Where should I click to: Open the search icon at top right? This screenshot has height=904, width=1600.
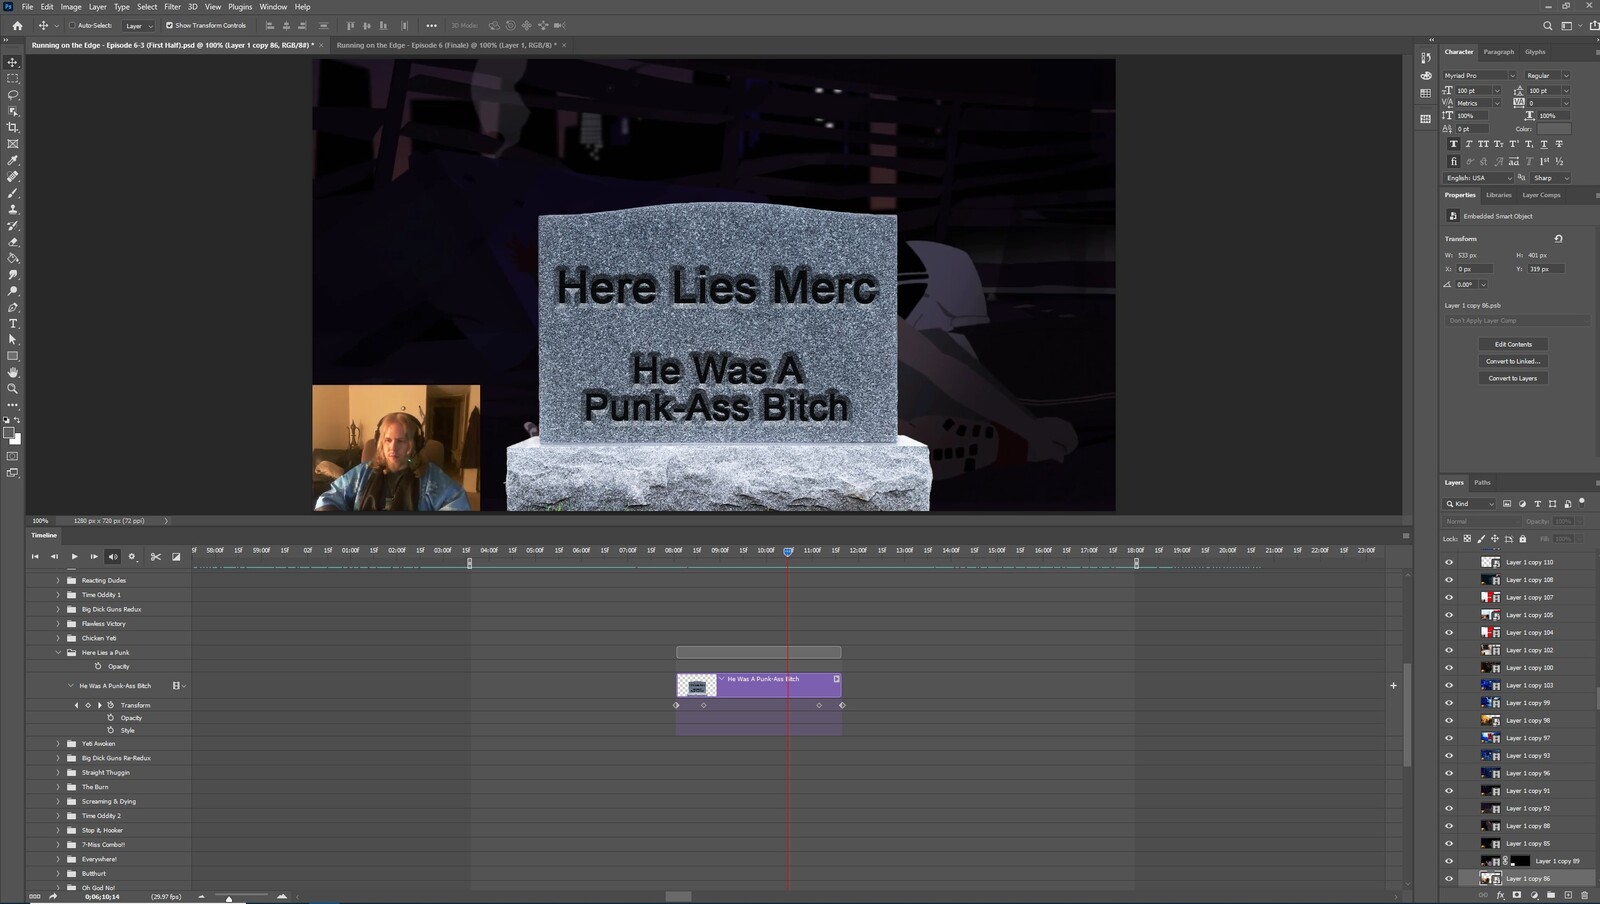point(1548,26)
